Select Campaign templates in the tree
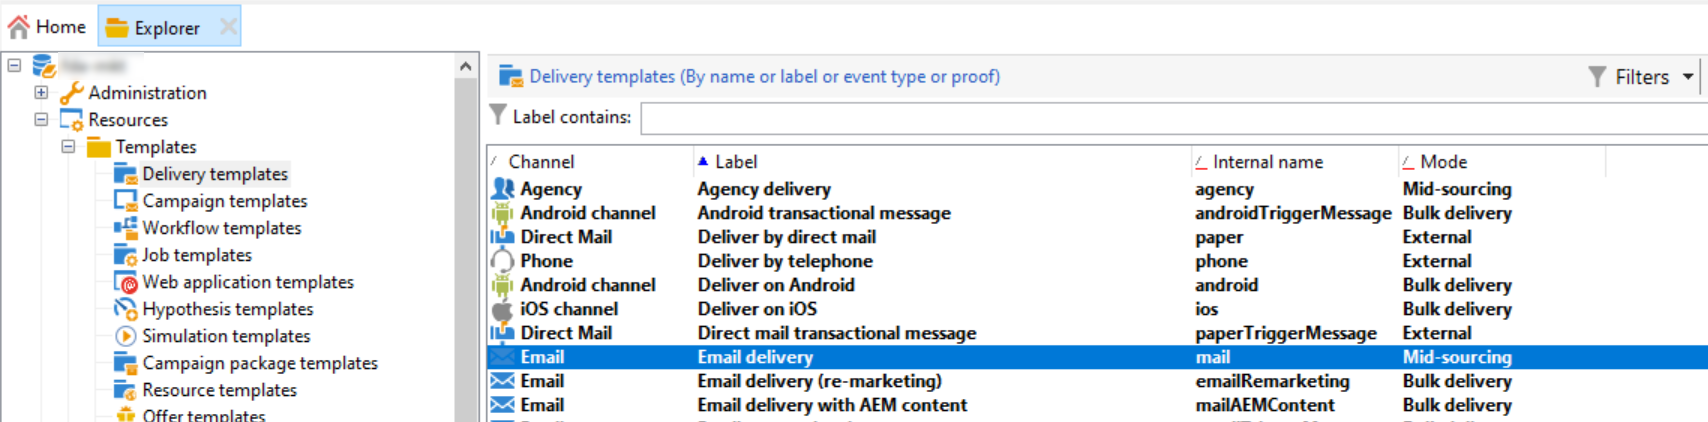The image size is (1708, 422). pyautogui.click(x=225, y=201)
